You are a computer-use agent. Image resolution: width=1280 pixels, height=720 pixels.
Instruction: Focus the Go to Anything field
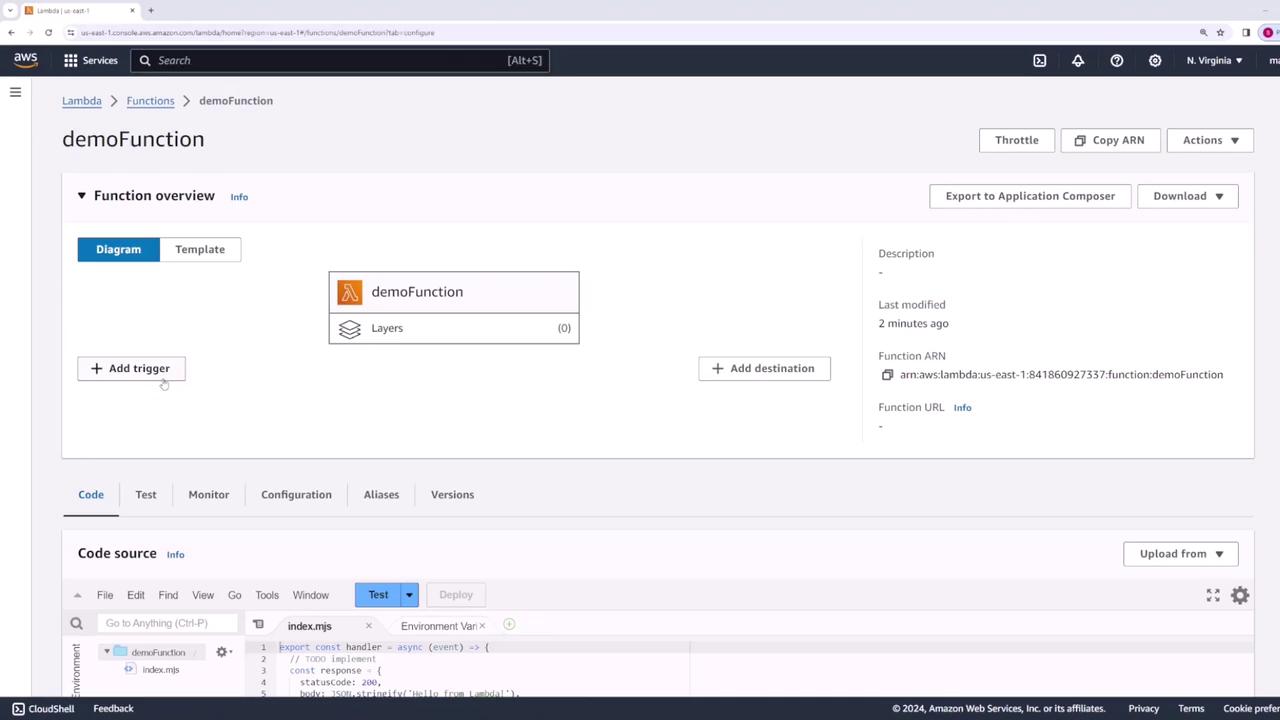pos(167,623)
